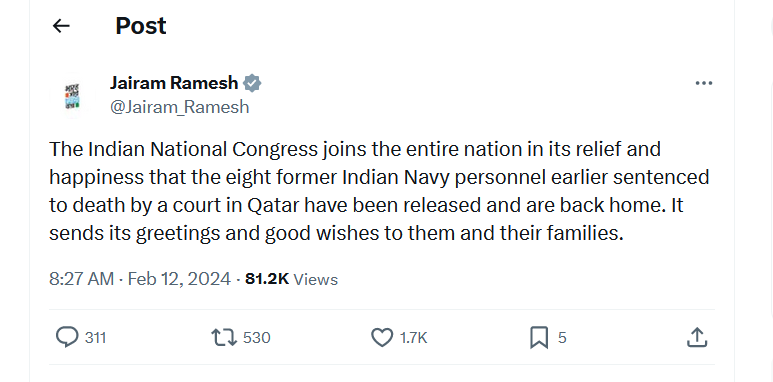The width and height of the screenshot is (773, 382).
Task: Open Jairam Ramesh display name link
Action: coord(174,83)
